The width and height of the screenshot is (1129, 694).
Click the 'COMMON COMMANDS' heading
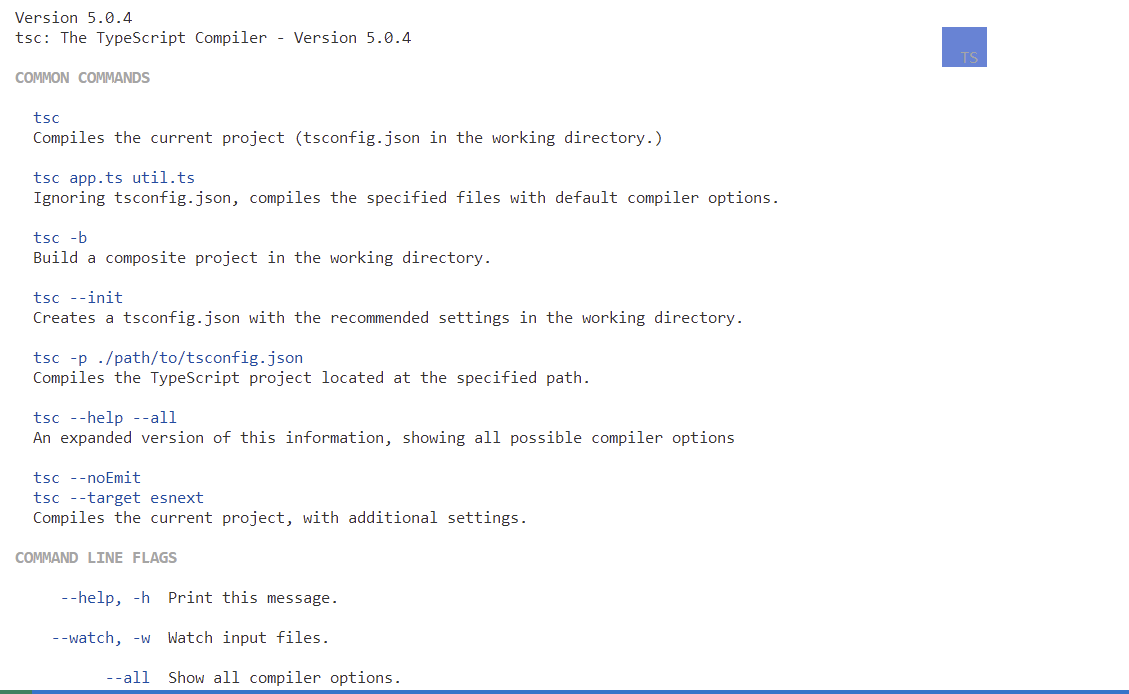[82, 78]
